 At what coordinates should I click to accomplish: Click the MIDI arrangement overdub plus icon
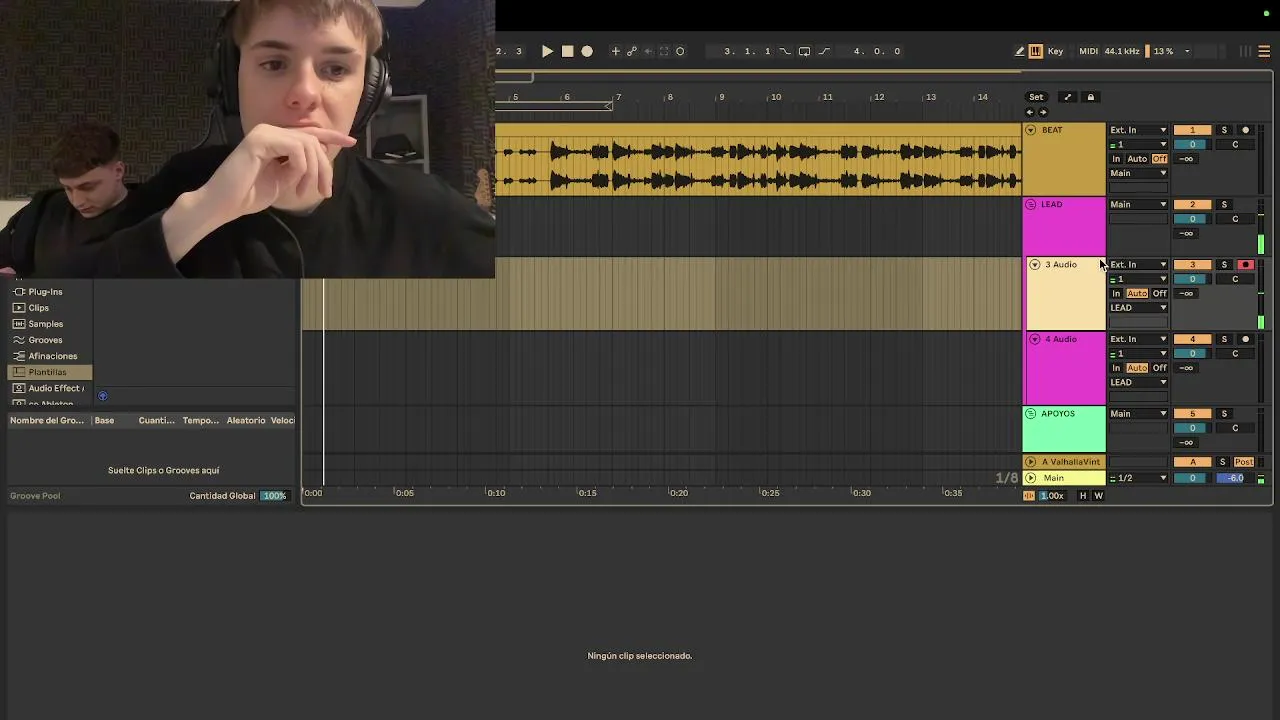[x=615, y=51]
